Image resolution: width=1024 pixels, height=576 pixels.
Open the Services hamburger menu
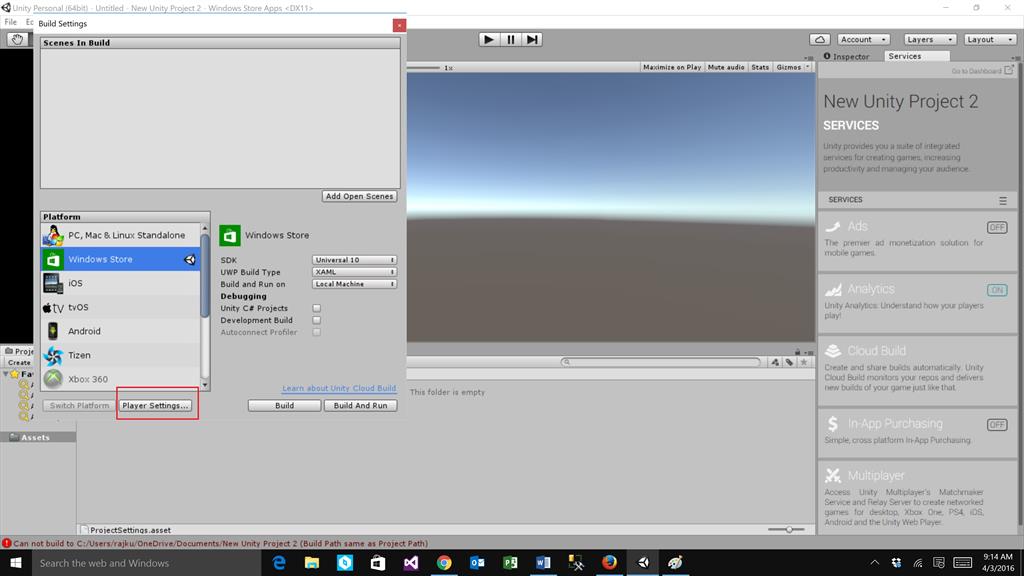click(x=1003, y=200)
